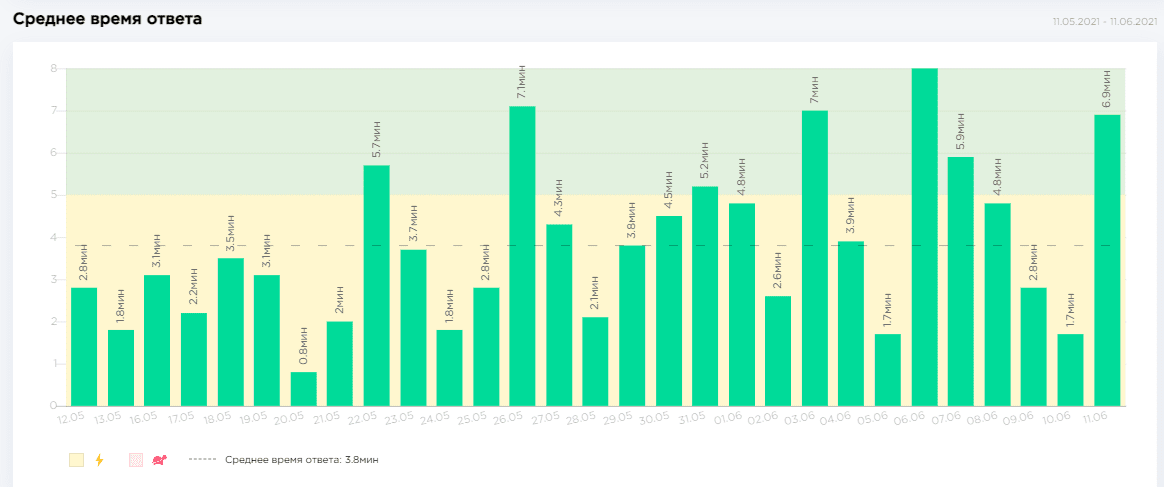
Task: Select the 20.05 bar showing 0.8мин
Action: (303, 389)
